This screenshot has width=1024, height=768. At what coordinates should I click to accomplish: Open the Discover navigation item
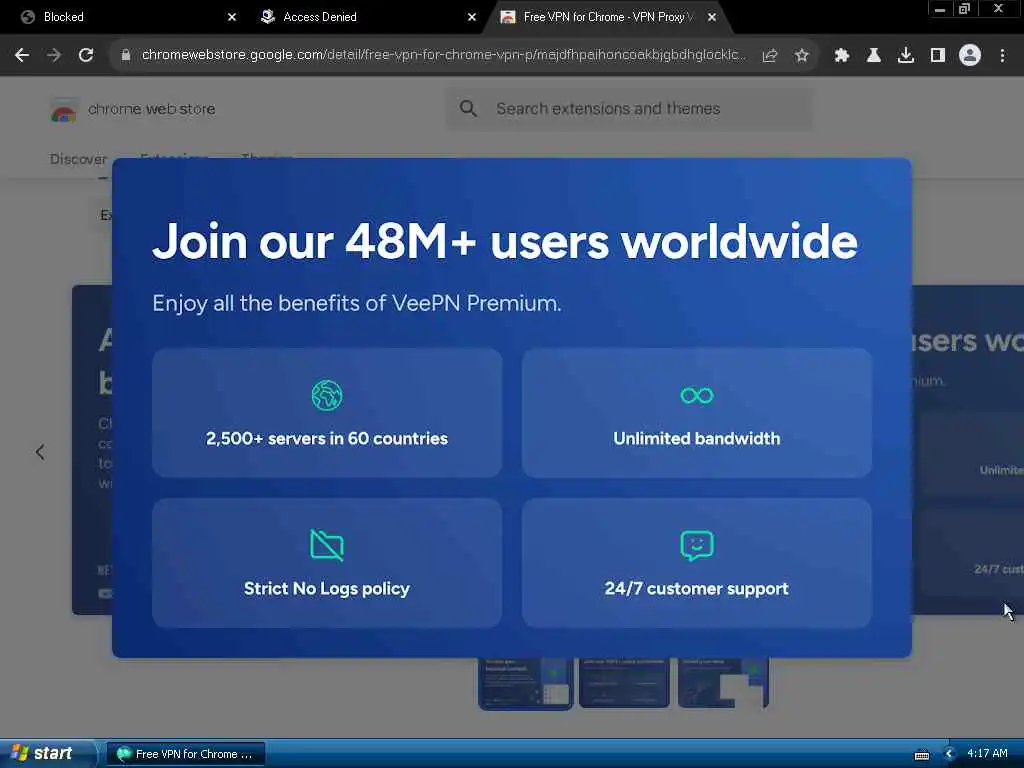tap(78, 159)
